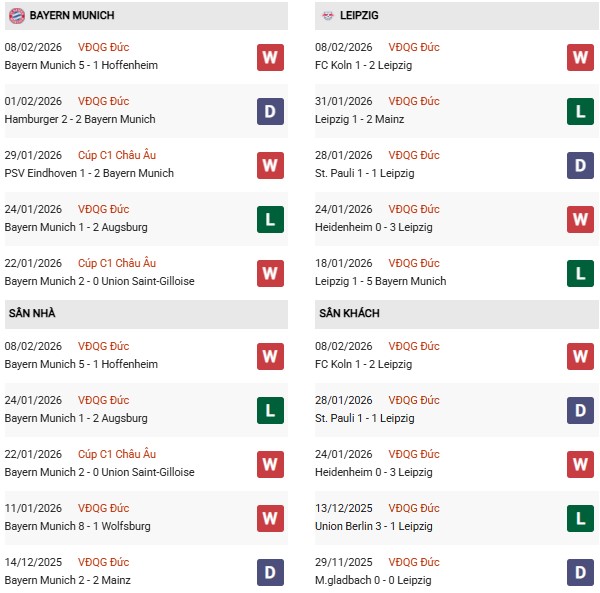Open the BAYERN MUNICH section header

72,16
